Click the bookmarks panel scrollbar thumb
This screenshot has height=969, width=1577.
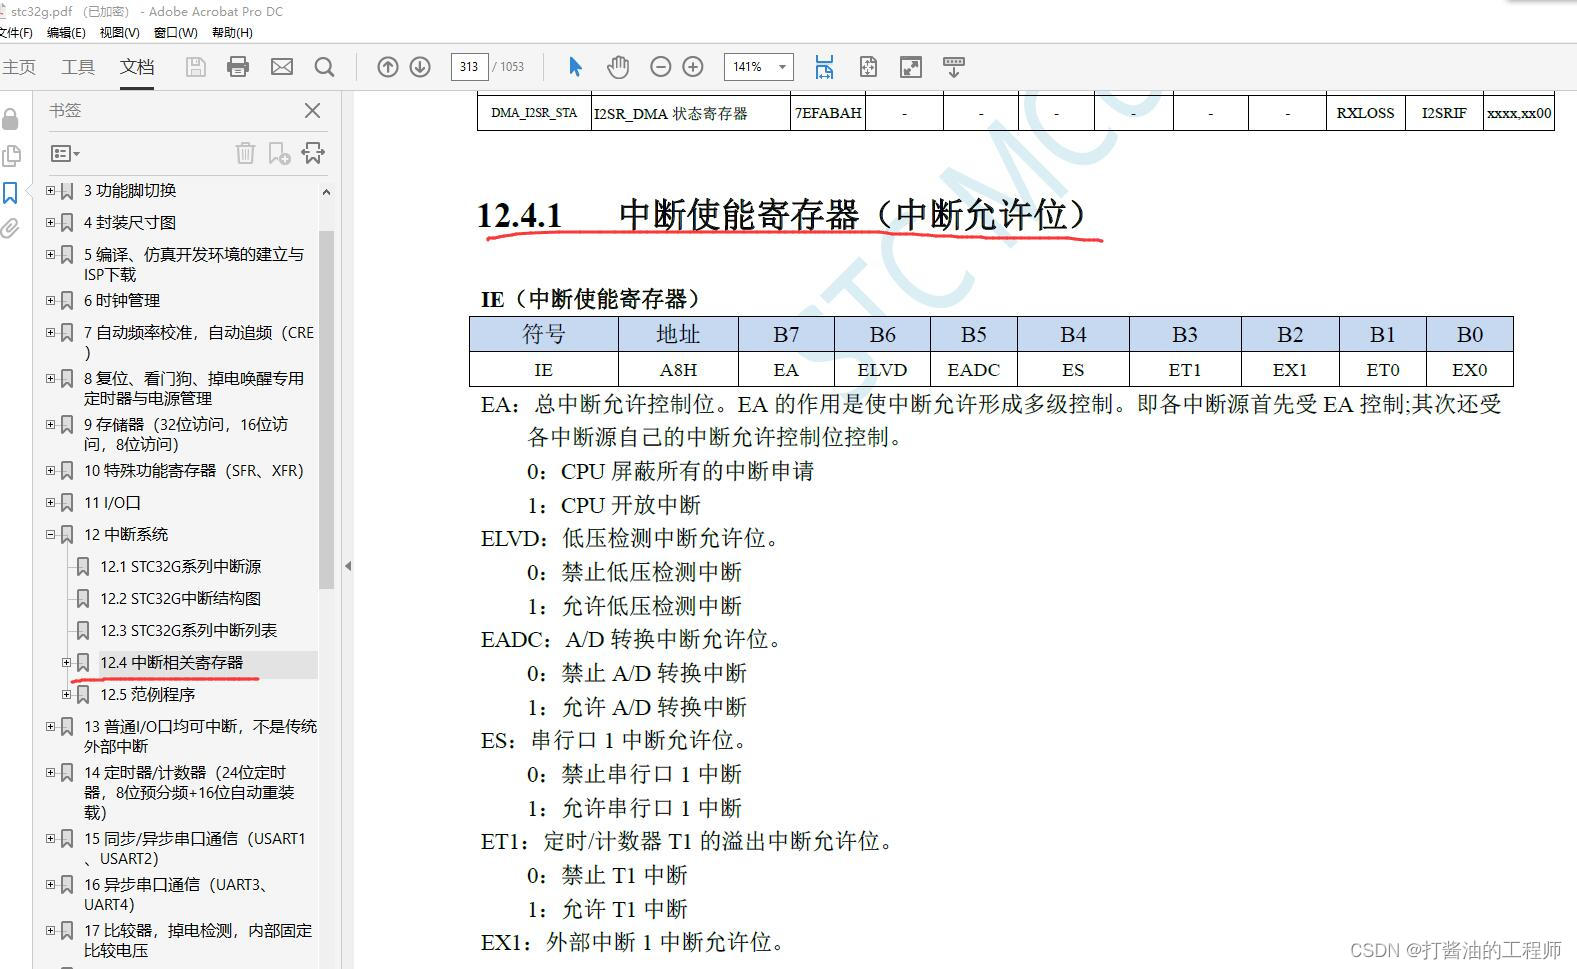coord(326,408)
